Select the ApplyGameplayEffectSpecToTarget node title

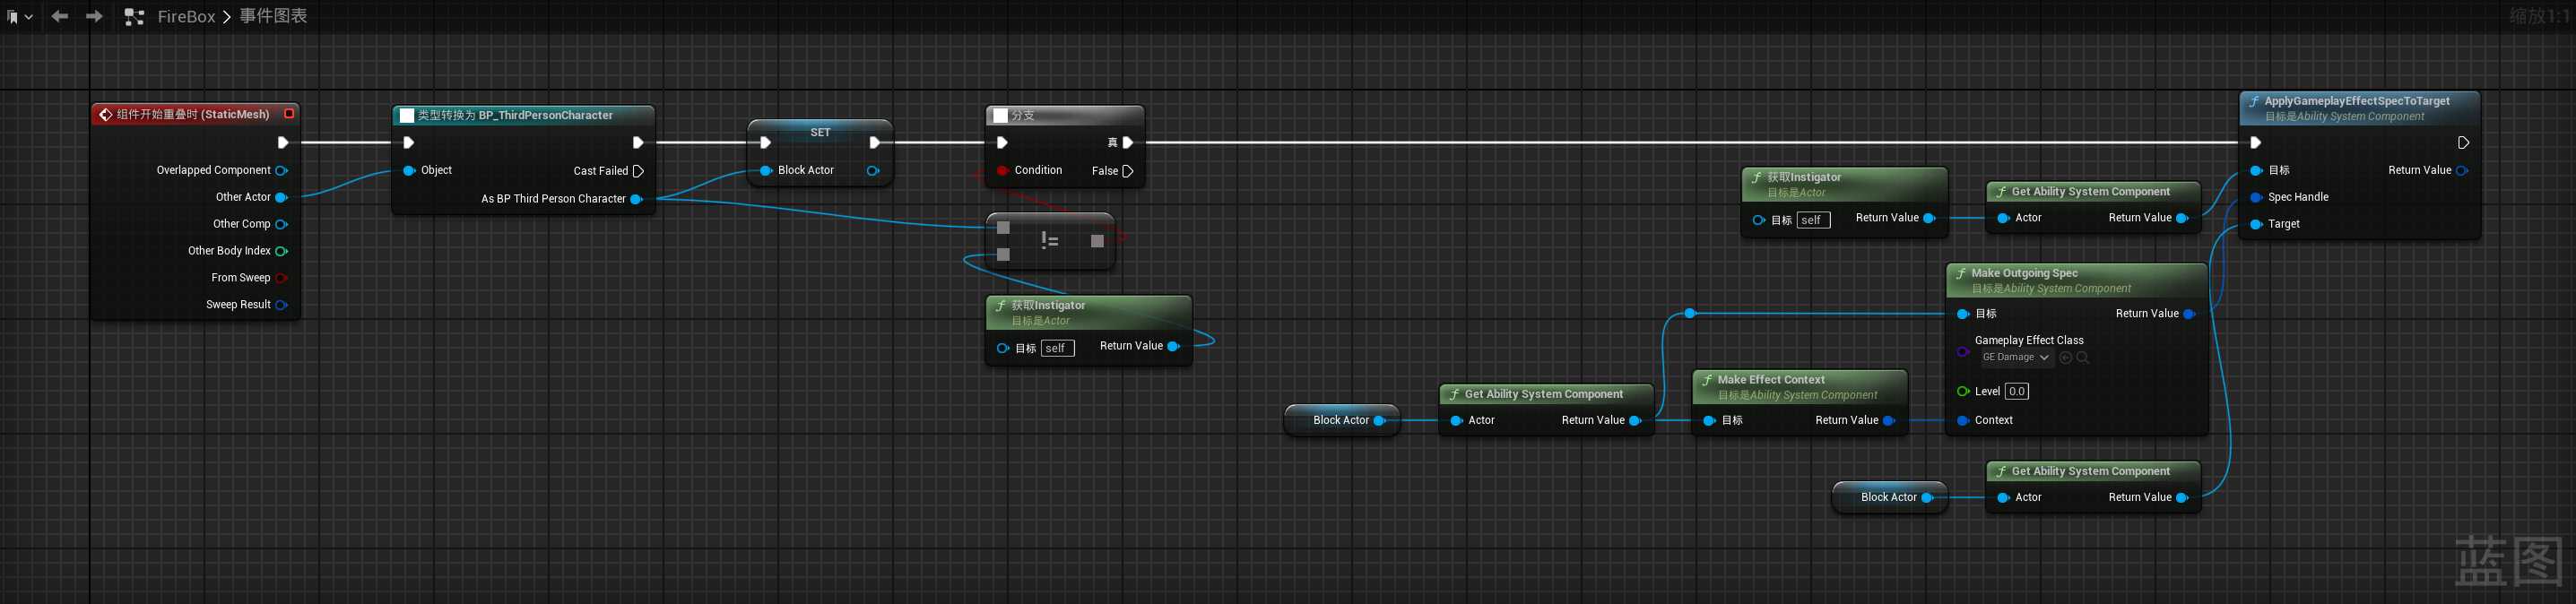tap(2356, 101)
